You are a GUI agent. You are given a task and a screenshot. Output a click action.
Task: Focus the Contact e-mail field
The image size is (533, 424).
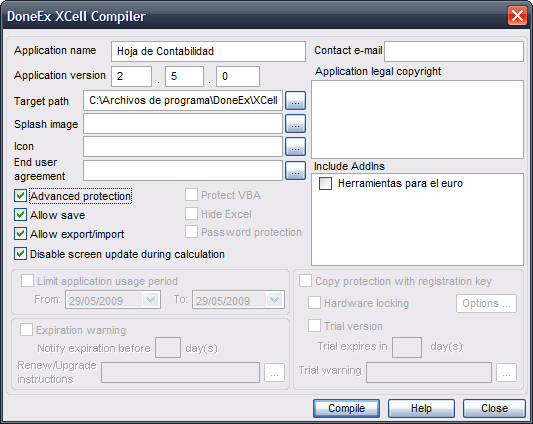pyautogui.click(x=454, y=51)
